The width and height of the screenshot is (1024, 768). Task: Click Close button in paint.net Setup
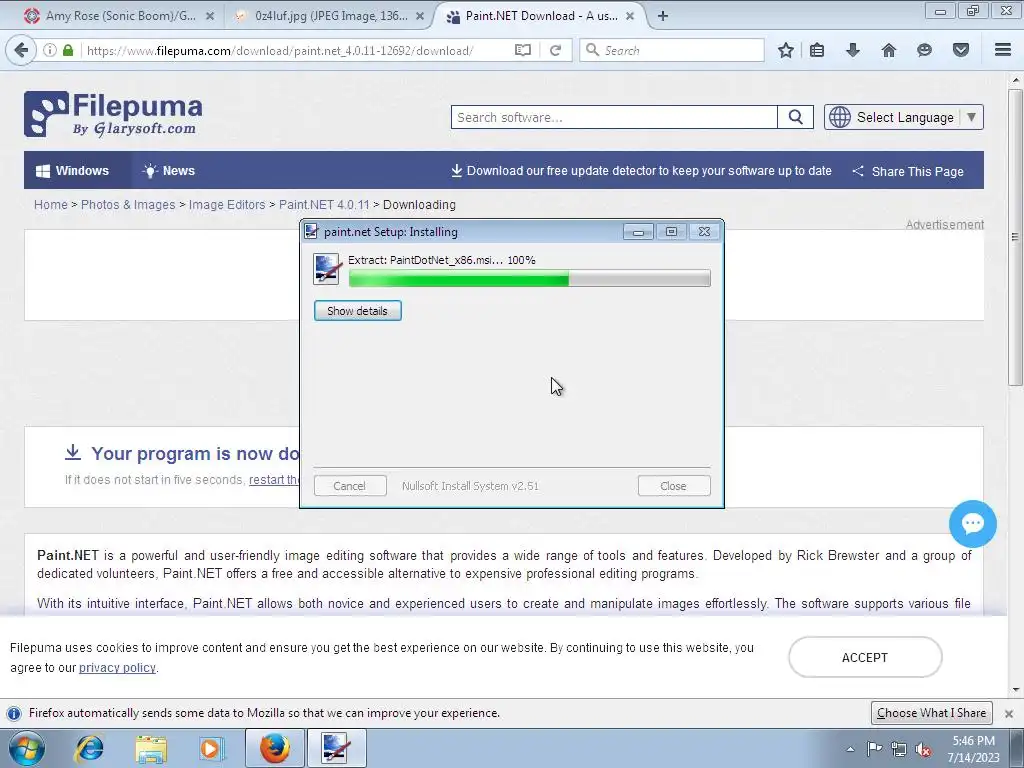(x=673, y=486)
